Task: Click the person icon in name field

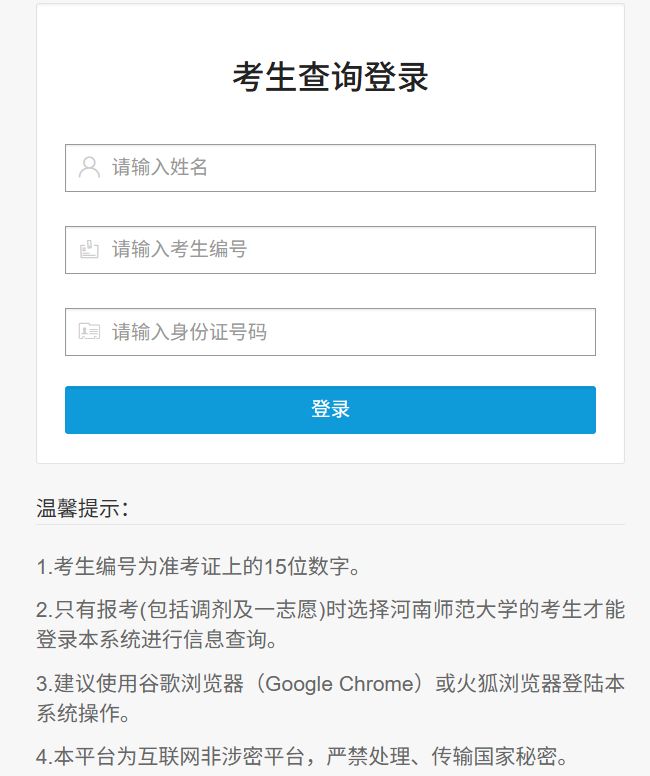Action: click(x=89, y=167)
